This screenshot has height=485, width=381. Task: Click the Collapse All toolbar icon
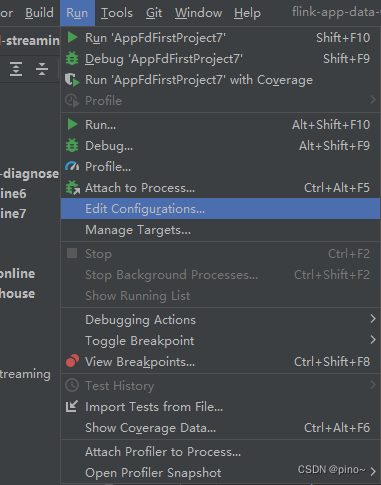click(x=42, y=69)
